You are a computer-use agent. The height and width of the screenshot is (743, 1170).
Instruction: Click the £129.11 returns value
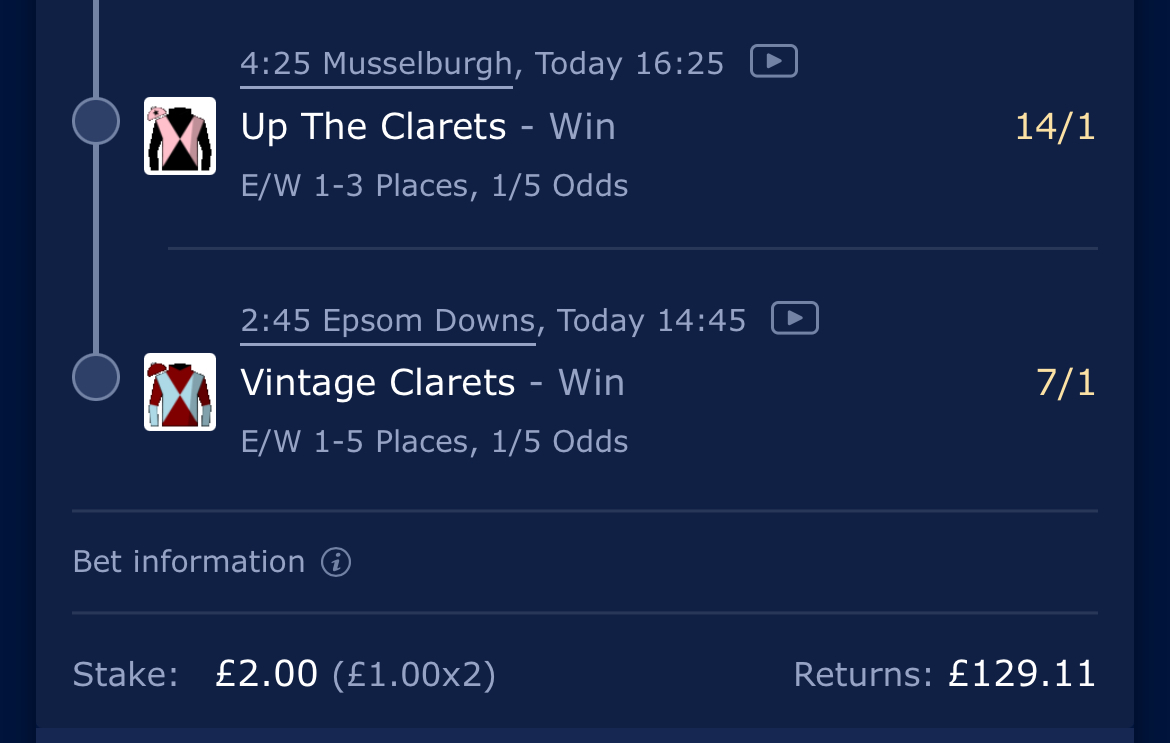tap(1021, 674)
